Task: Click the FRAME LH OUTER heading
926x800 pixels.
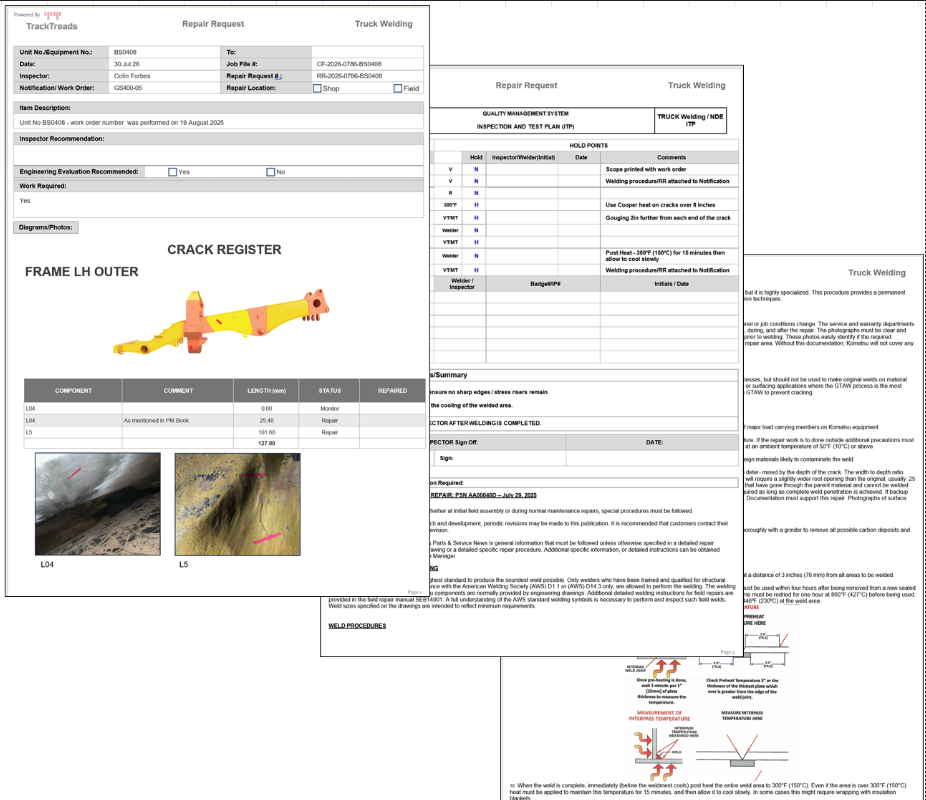Action: pos(81,272)
